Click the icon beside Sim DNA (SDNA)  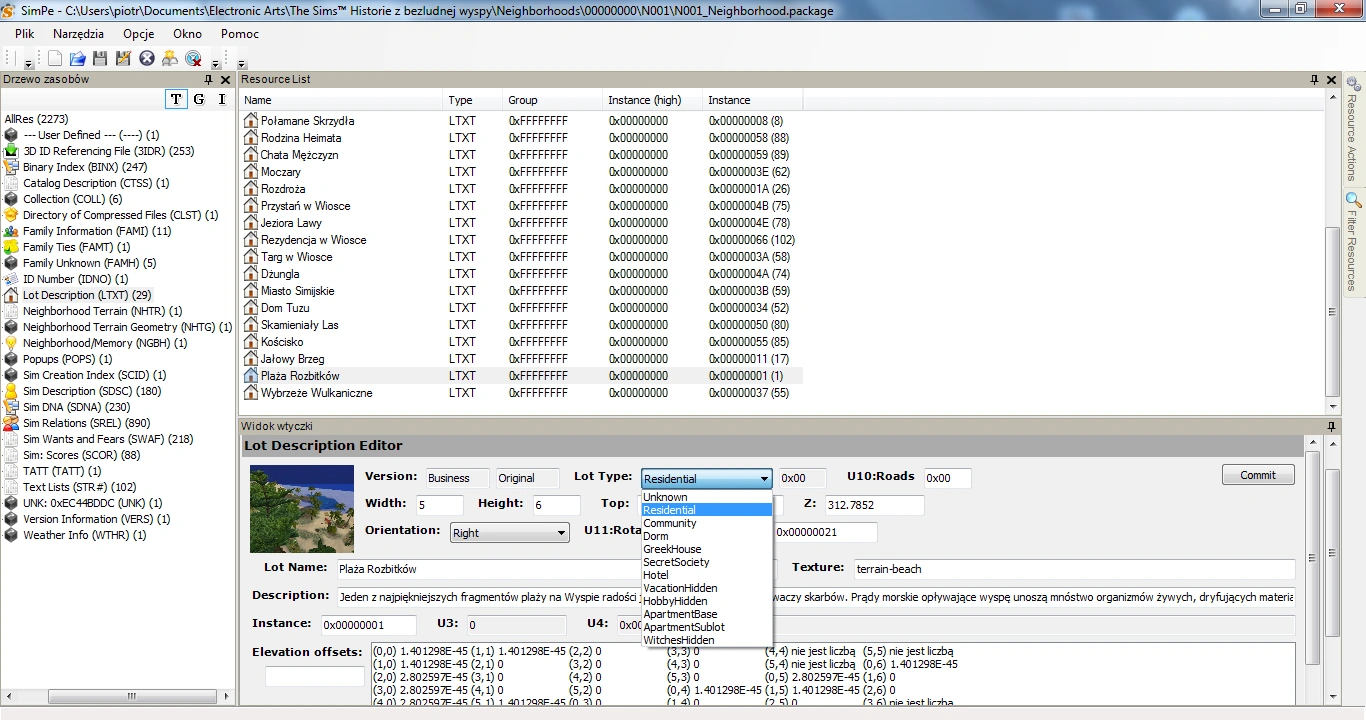tap(11, 407)
